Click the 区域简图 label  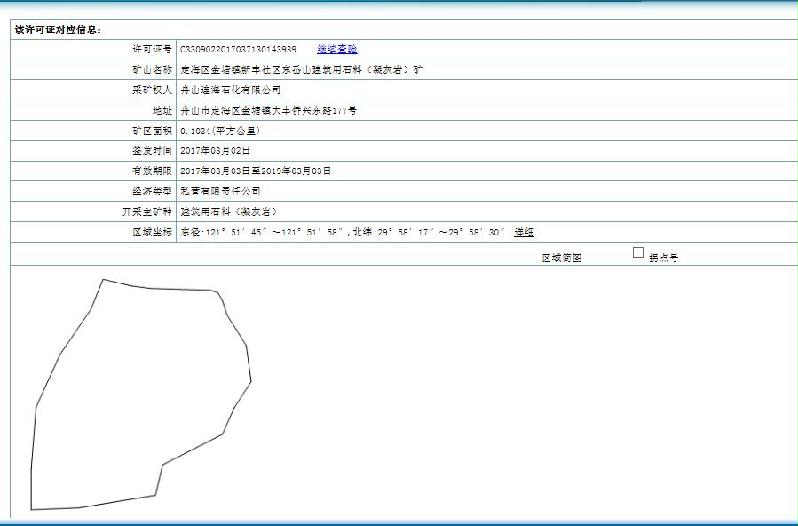[x=561, y=257]
